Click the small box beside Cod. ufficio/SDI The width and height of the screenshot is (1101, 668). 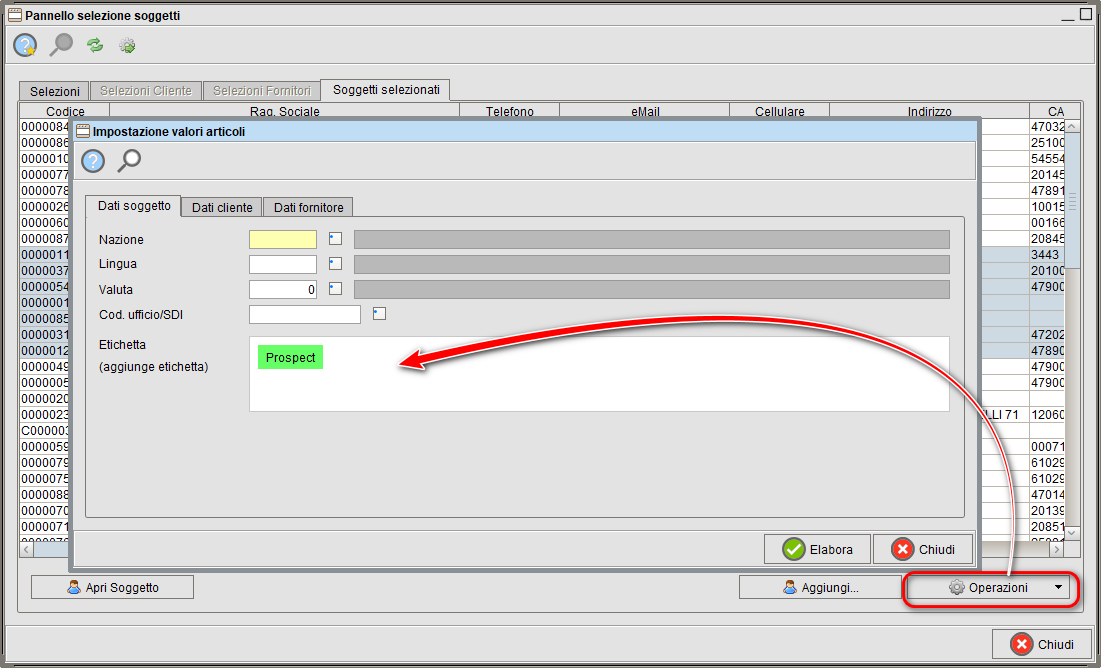pos(379,314)
